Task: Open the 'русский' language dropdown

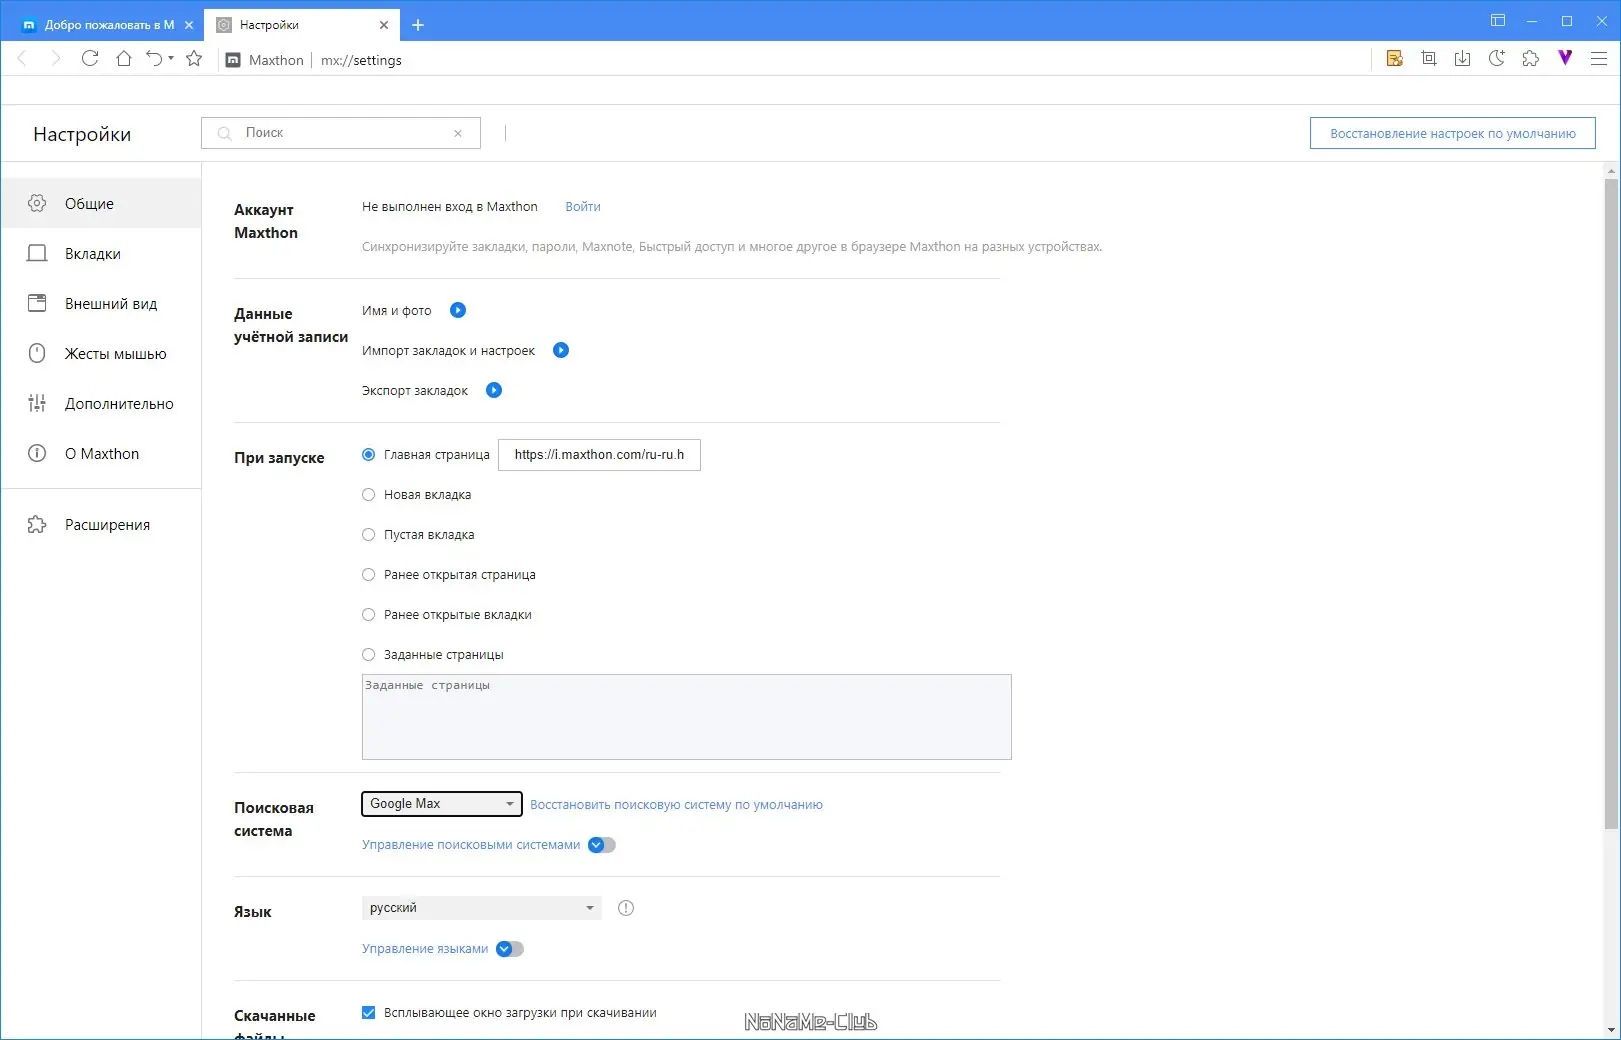Action: pyautogui.click(x=481, y=908)
